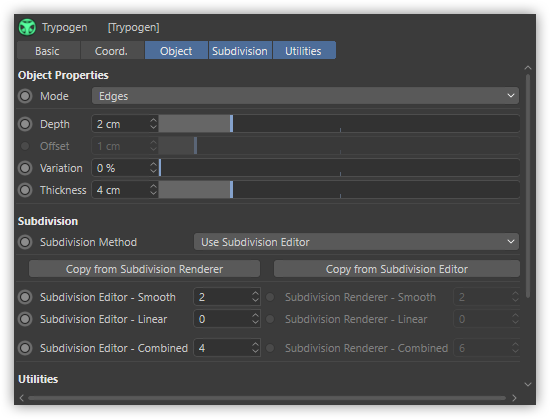Click stepper arrows of Subdivision Editor - Smooth
This screenshot has height=419, width=550.
point(255,297)
